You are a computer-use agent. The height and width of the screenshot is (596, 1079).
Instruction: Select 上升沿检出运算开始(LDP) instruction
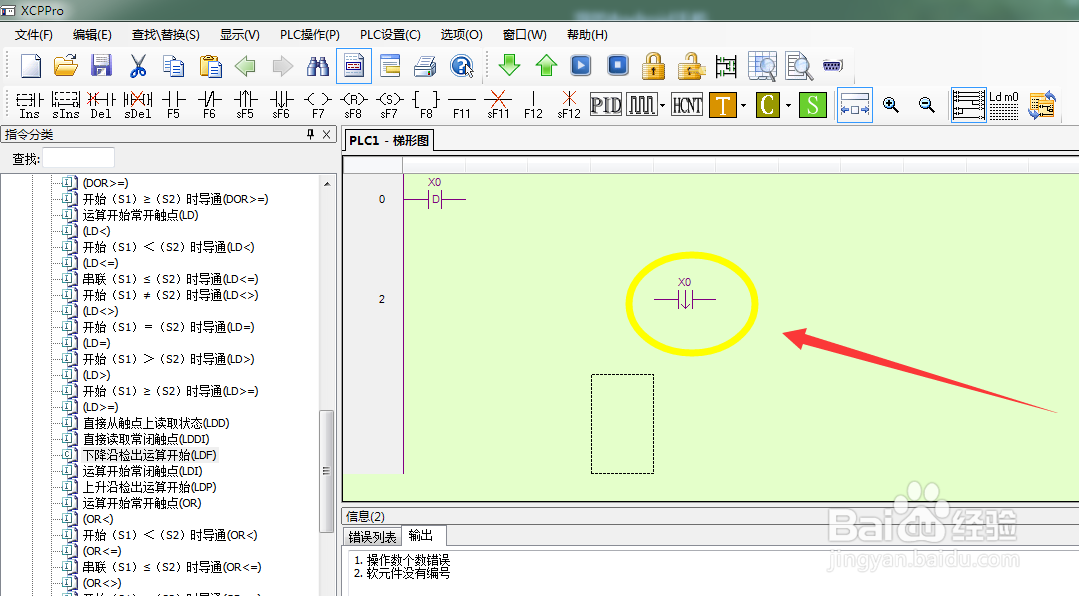149,487
